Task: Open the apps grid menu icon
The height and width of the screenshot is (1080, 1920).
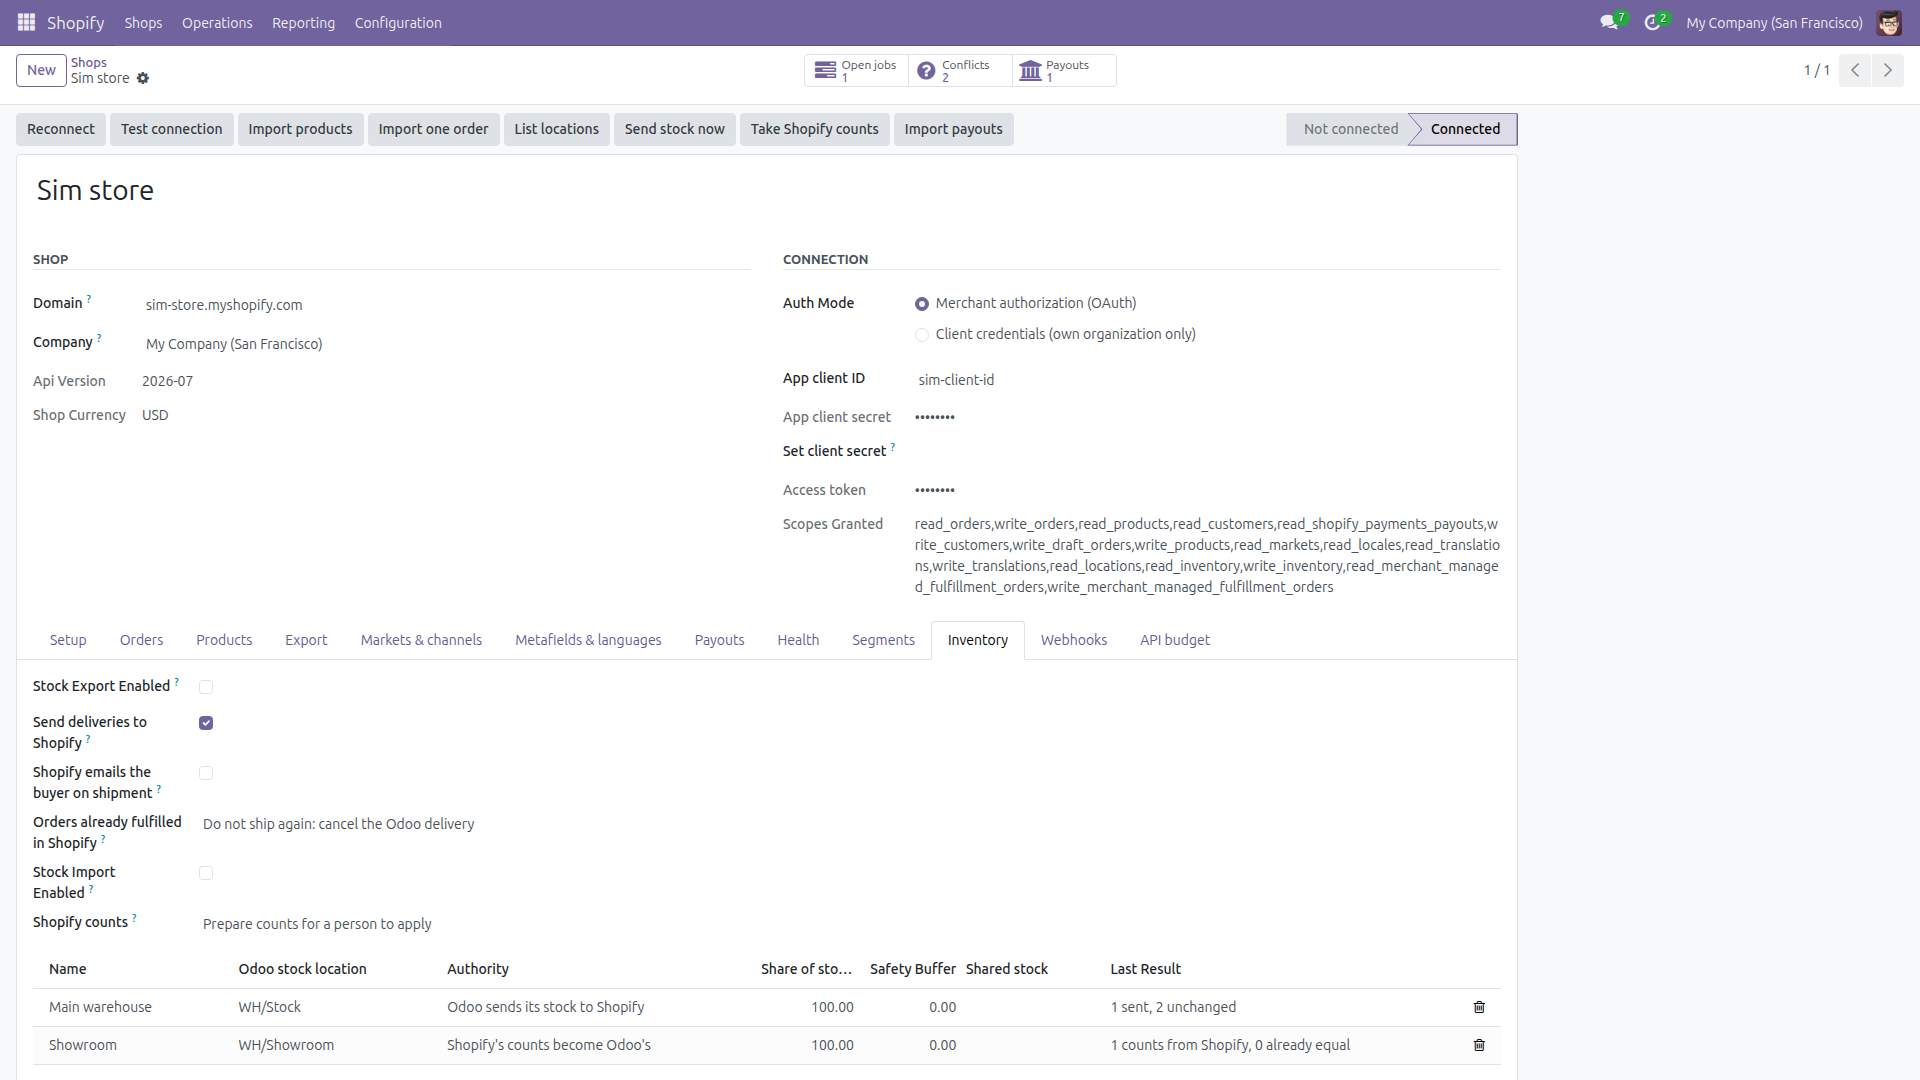Action: 26,22
